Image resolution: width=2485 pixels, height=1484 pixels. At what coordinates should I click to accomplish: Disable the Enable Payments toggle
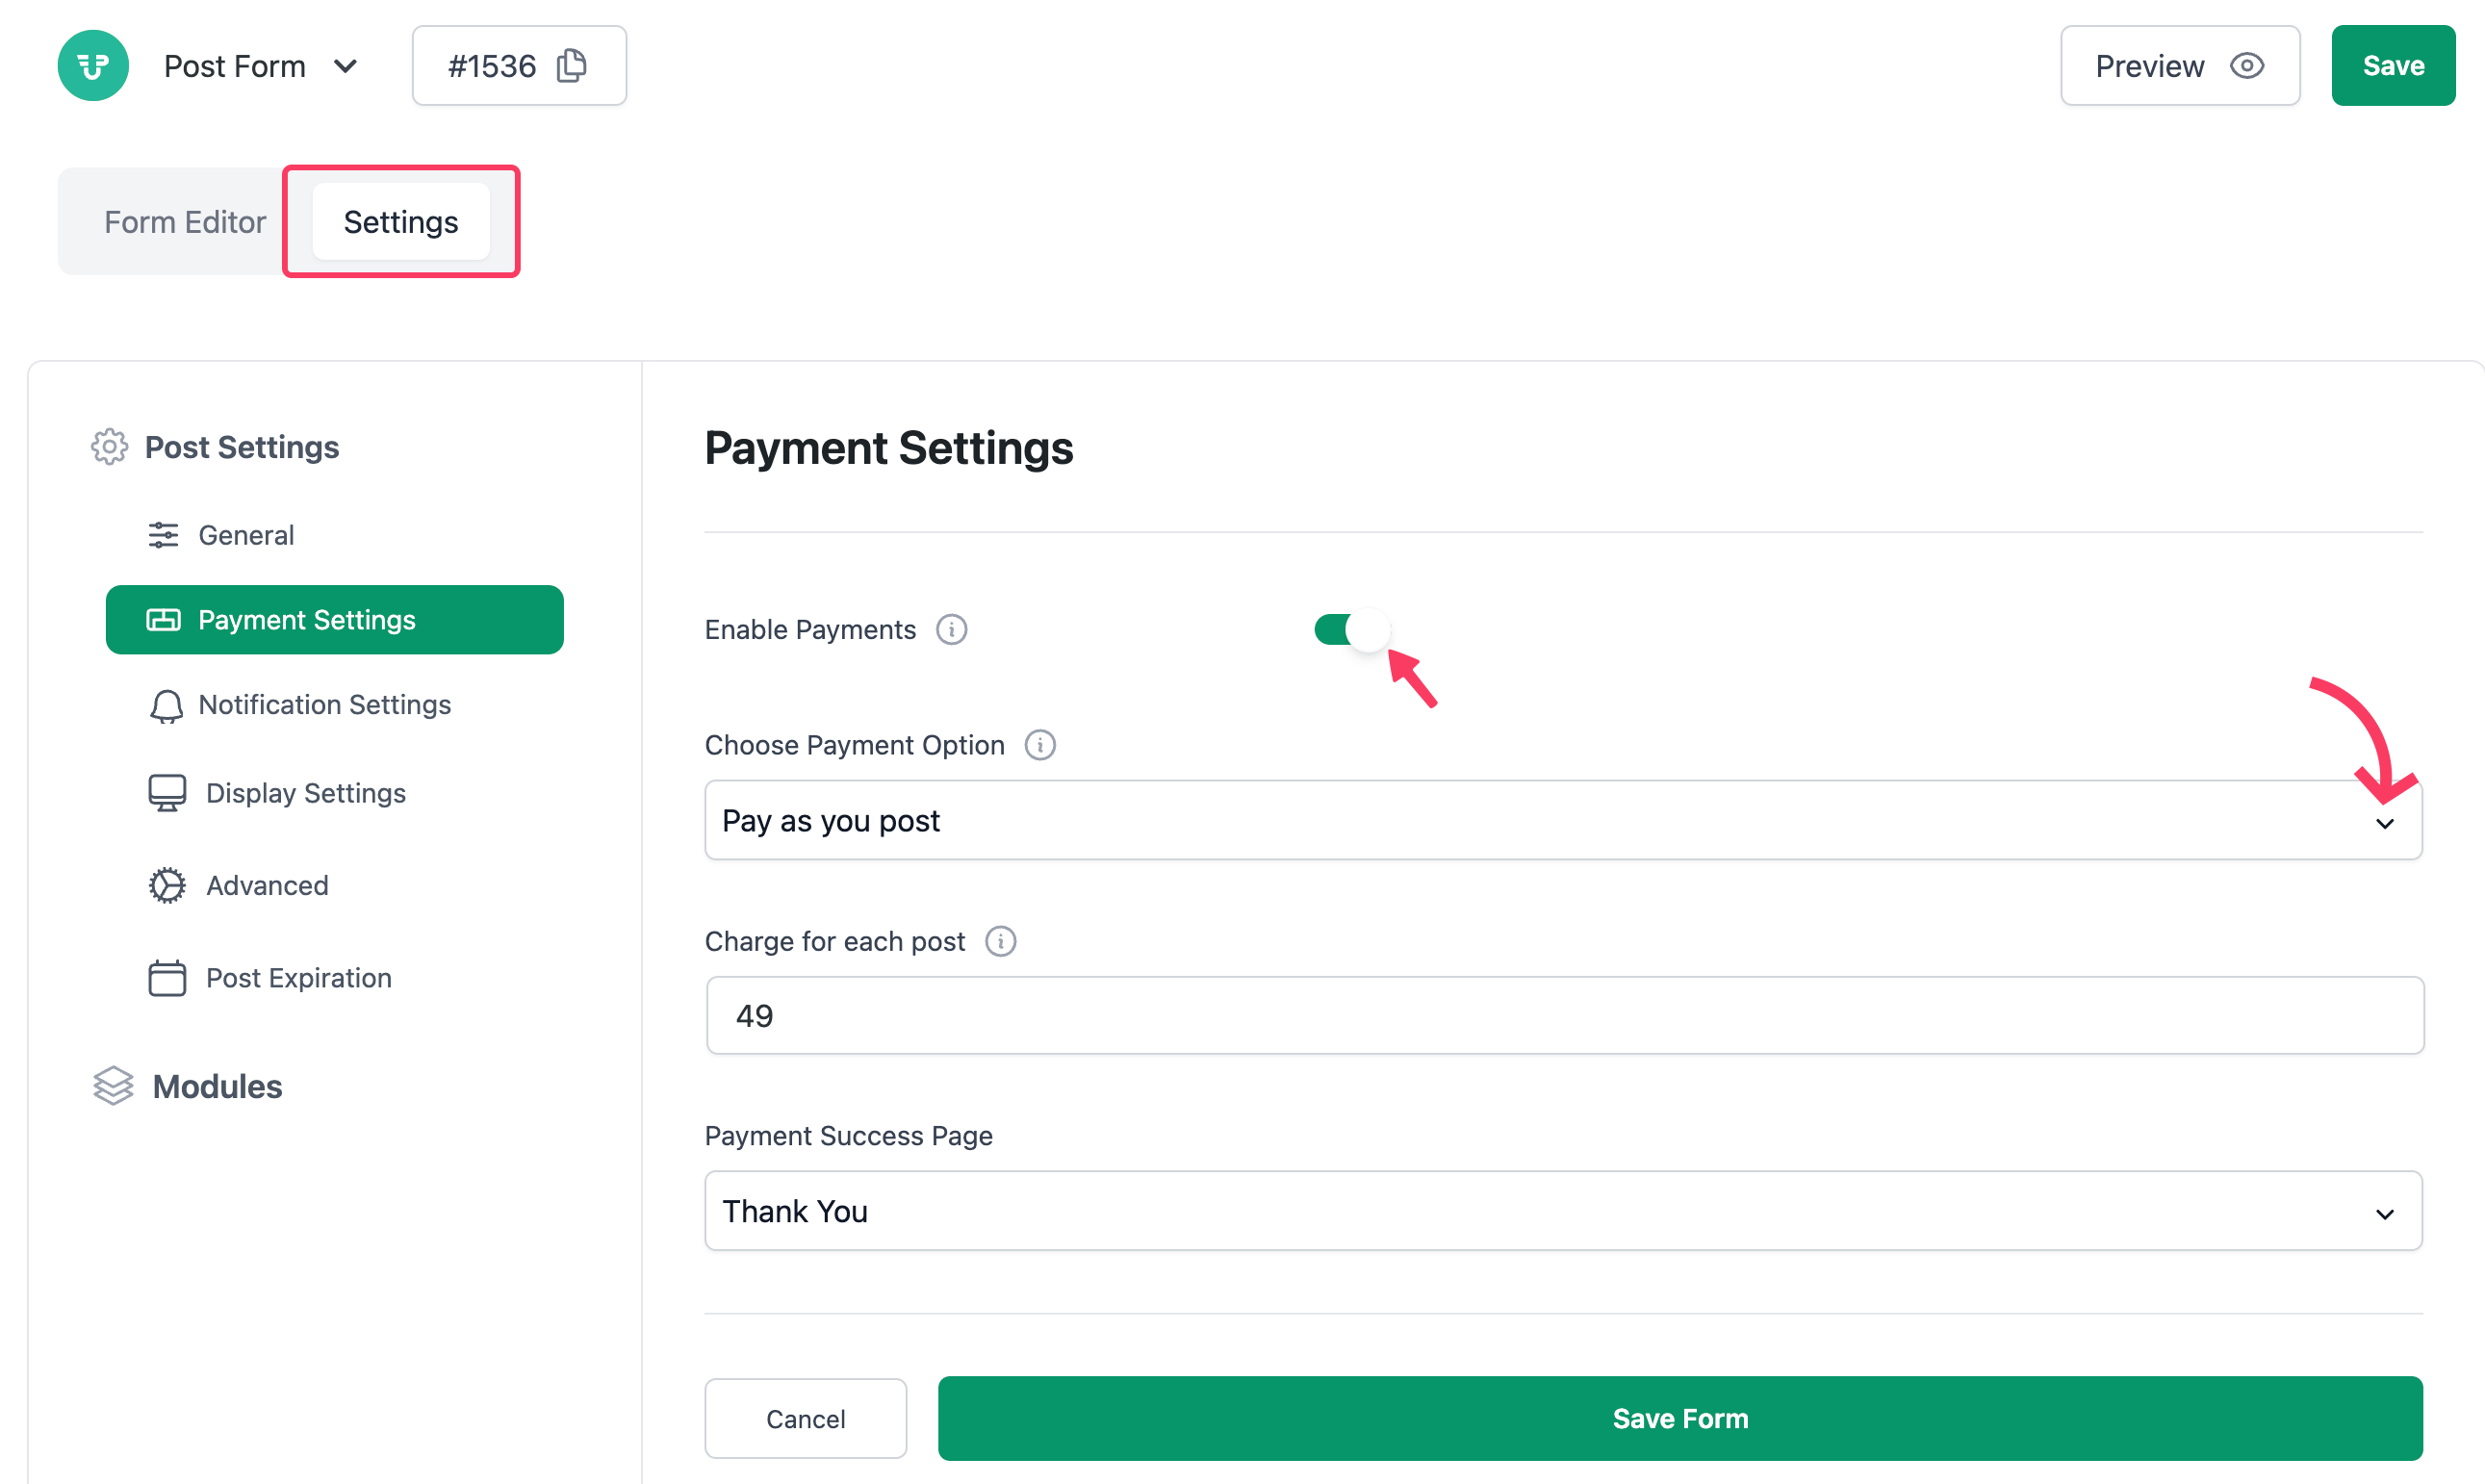point(1351,629)
